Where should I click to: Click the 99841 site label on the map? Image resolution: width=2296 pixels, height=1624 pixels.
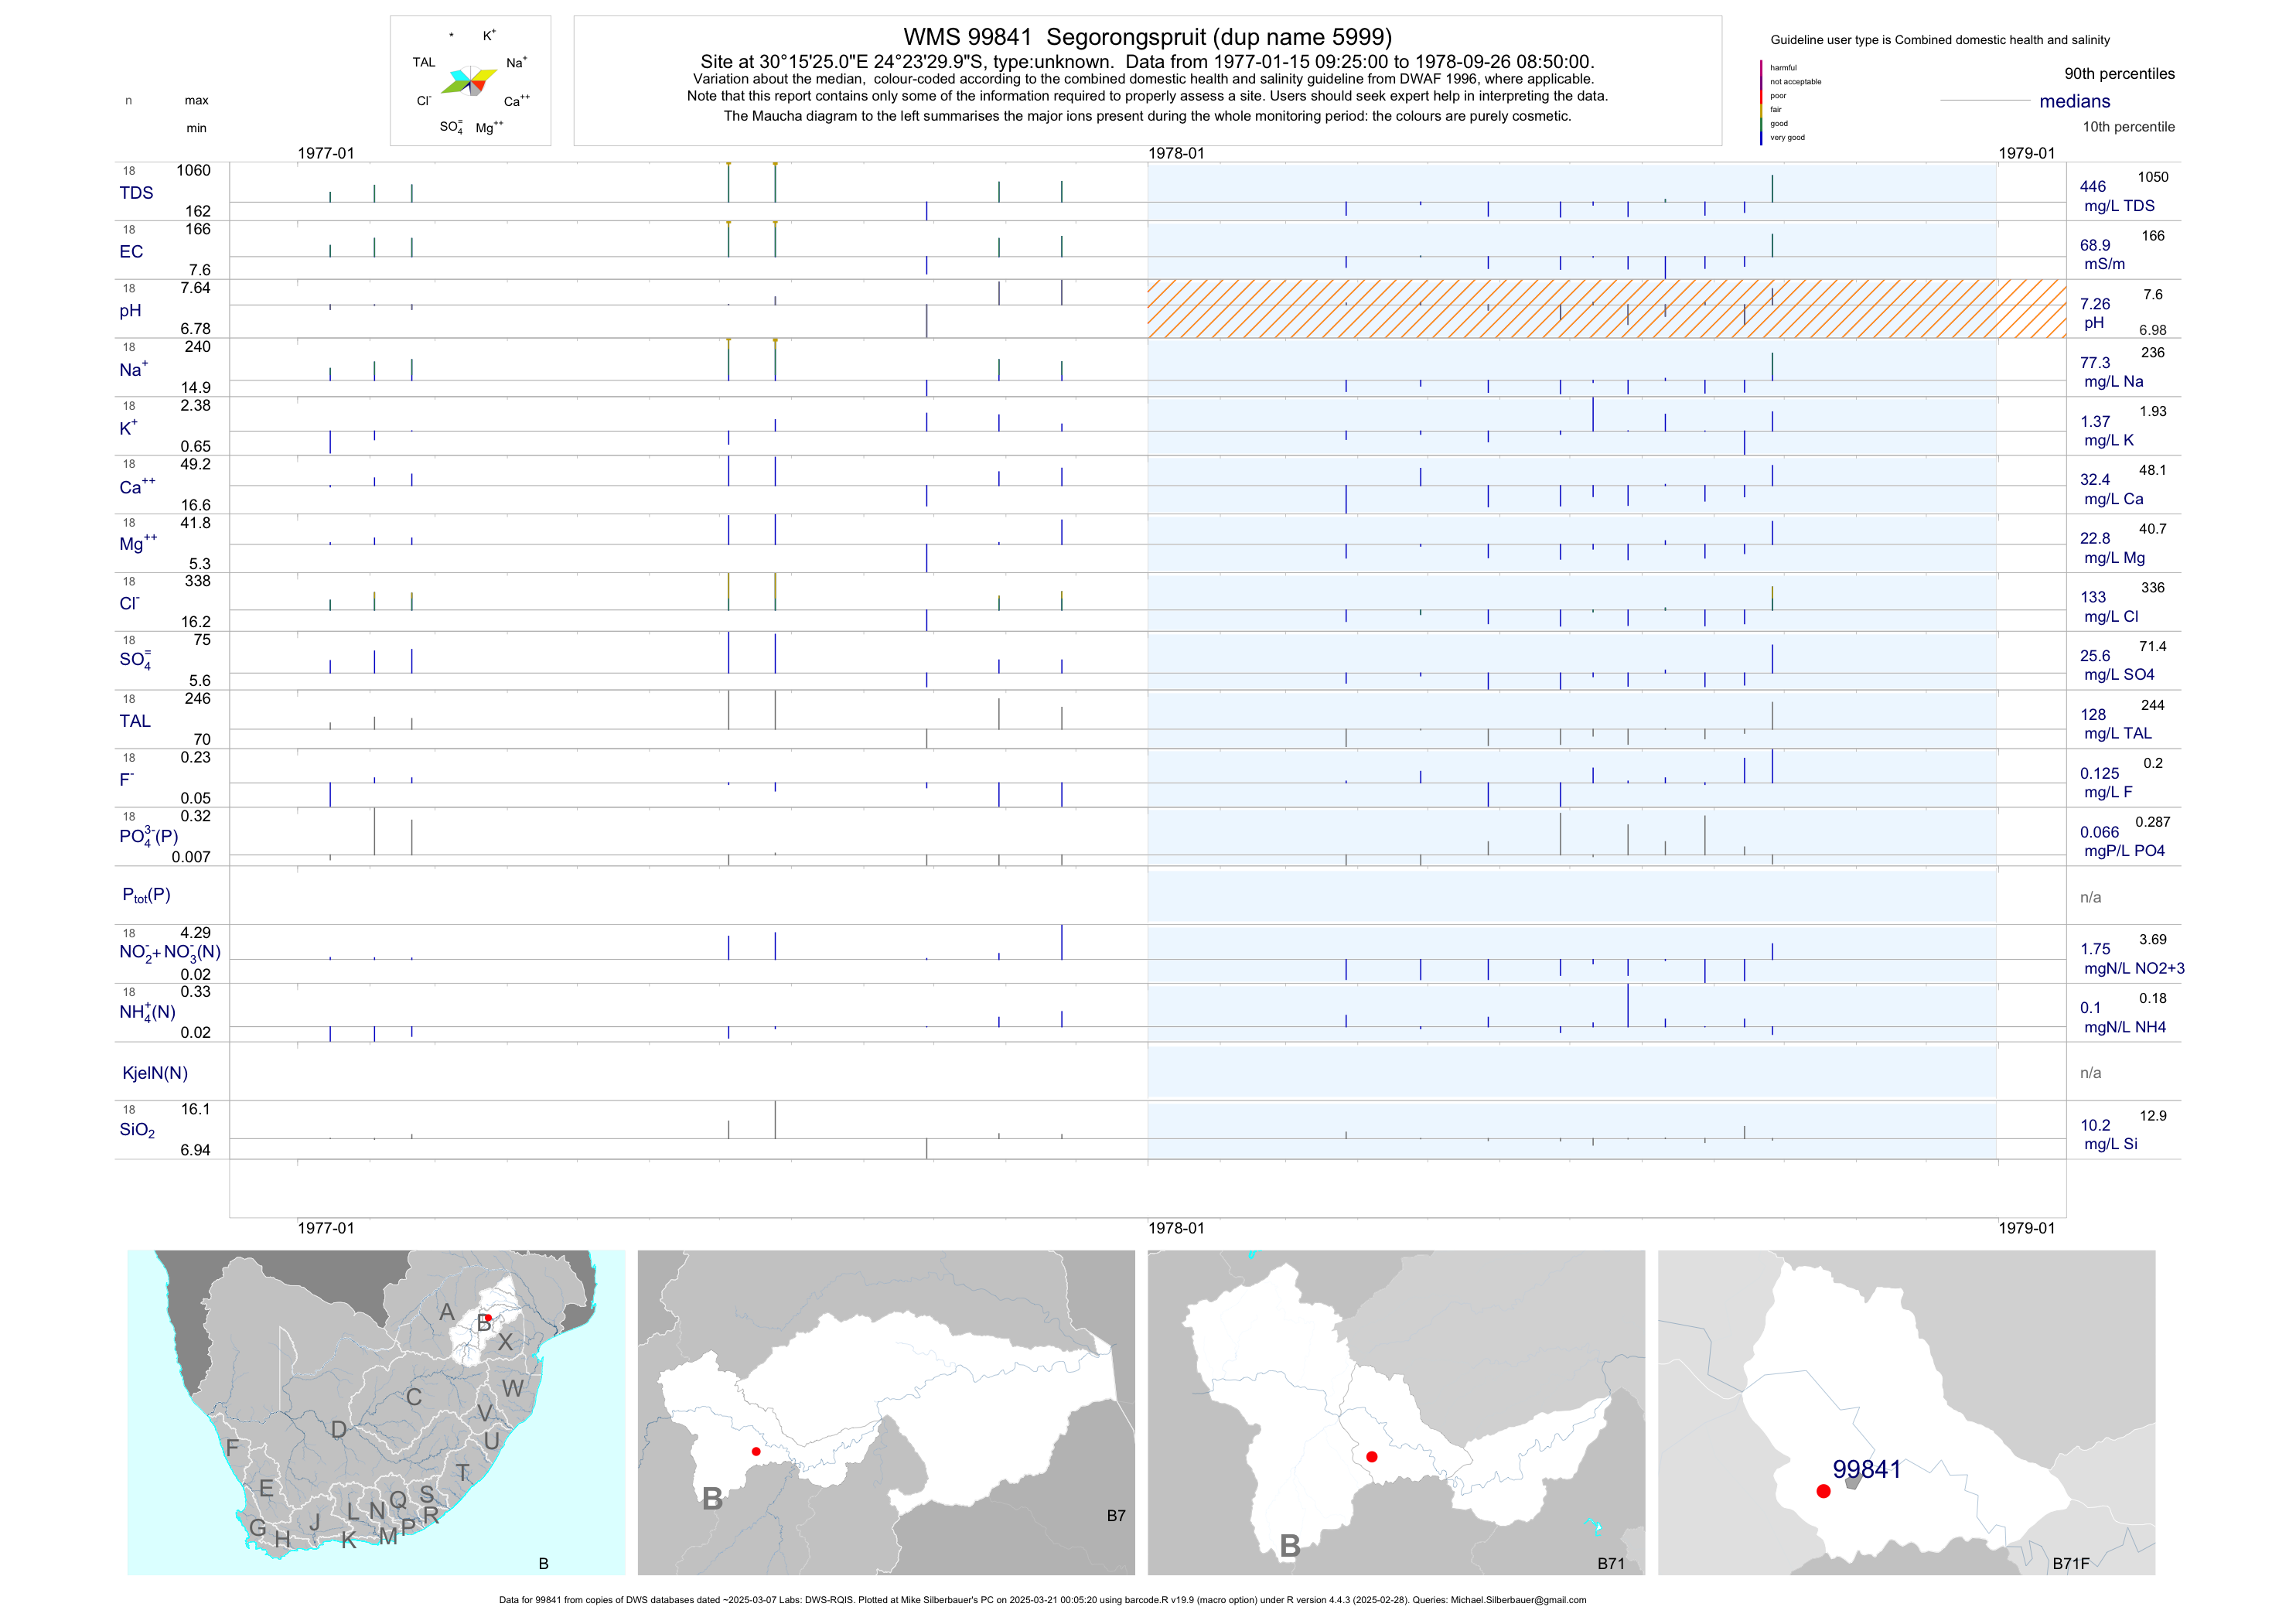pyautogui.click(x=1866, y=1469)
